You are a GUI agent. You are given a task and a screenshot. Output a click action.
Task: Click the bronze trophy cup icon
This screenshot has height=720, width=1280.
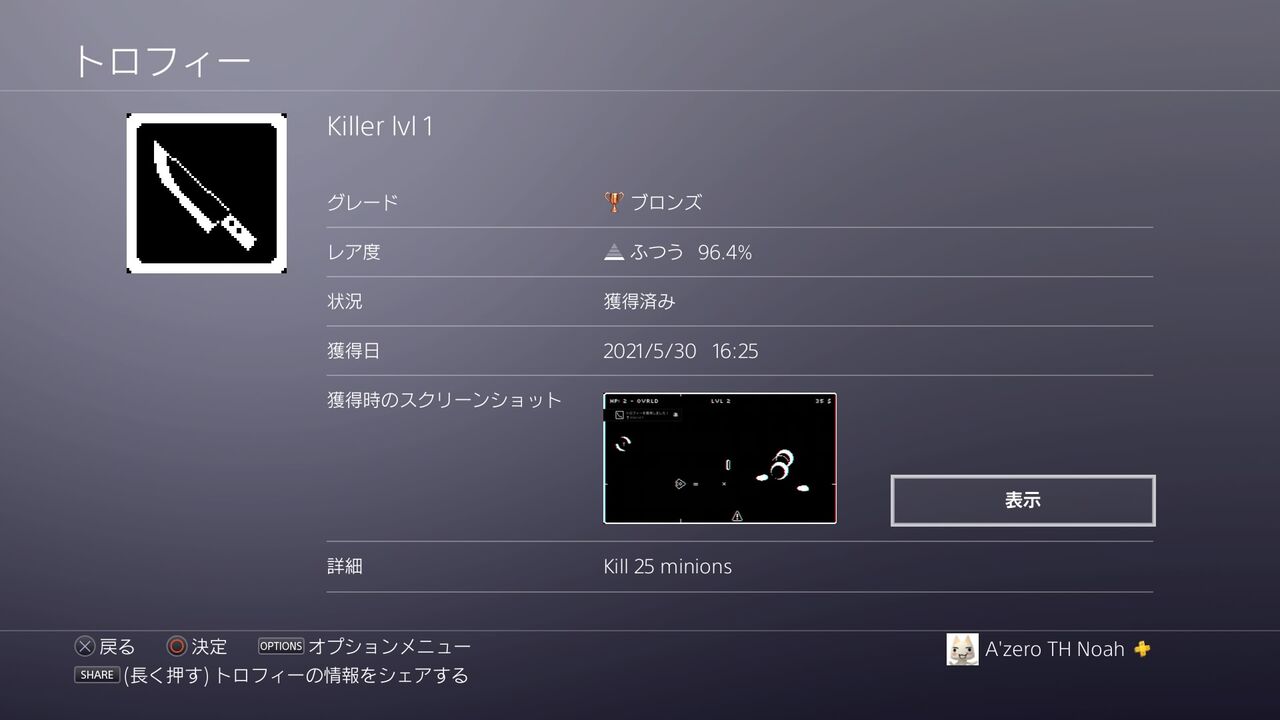613,202
